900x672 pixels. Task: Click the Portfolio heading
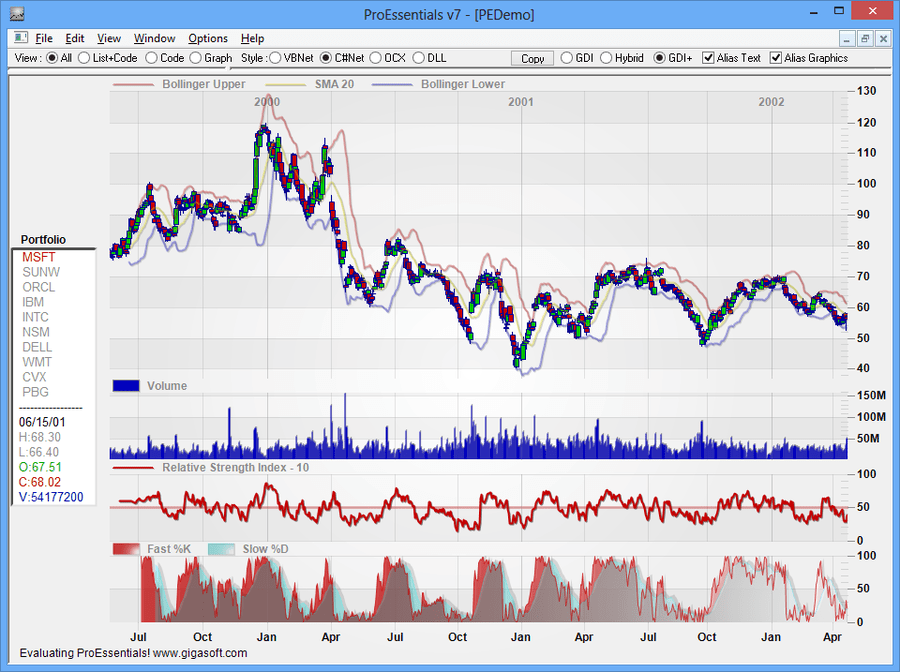tap(43, 239)
